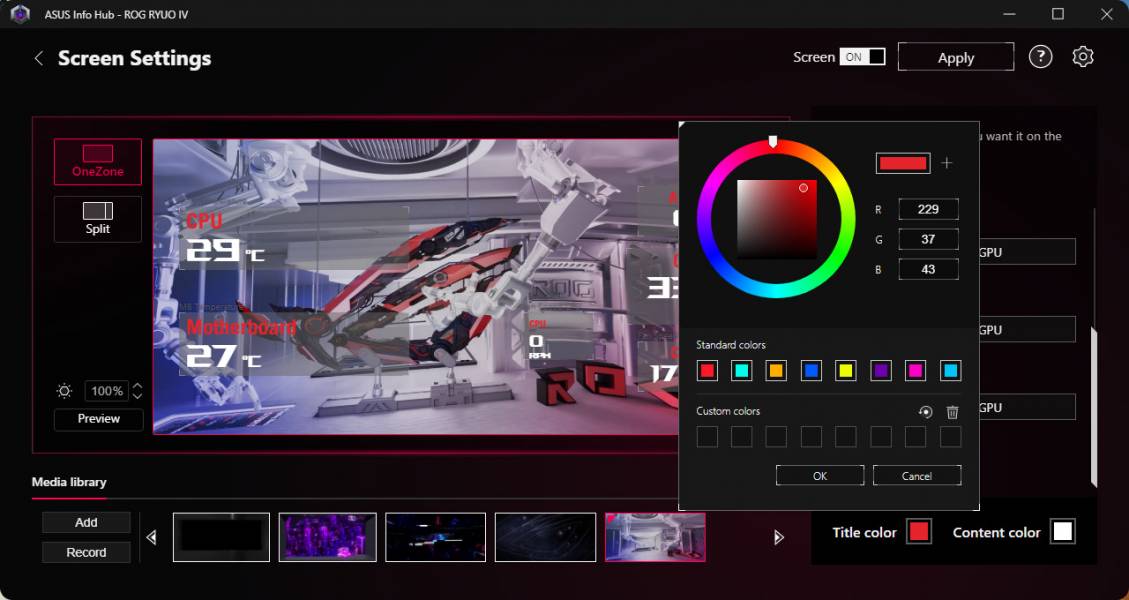Screen dimensions: 1129x600
Task: Click the Content color swatch
Action: (1062, 531)
